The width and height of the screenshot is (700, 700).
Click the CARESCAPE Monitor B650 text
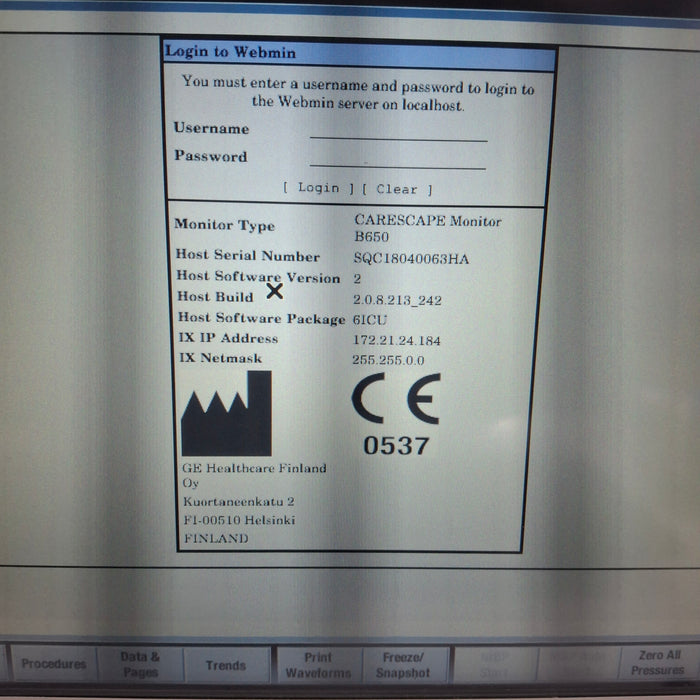426,229
